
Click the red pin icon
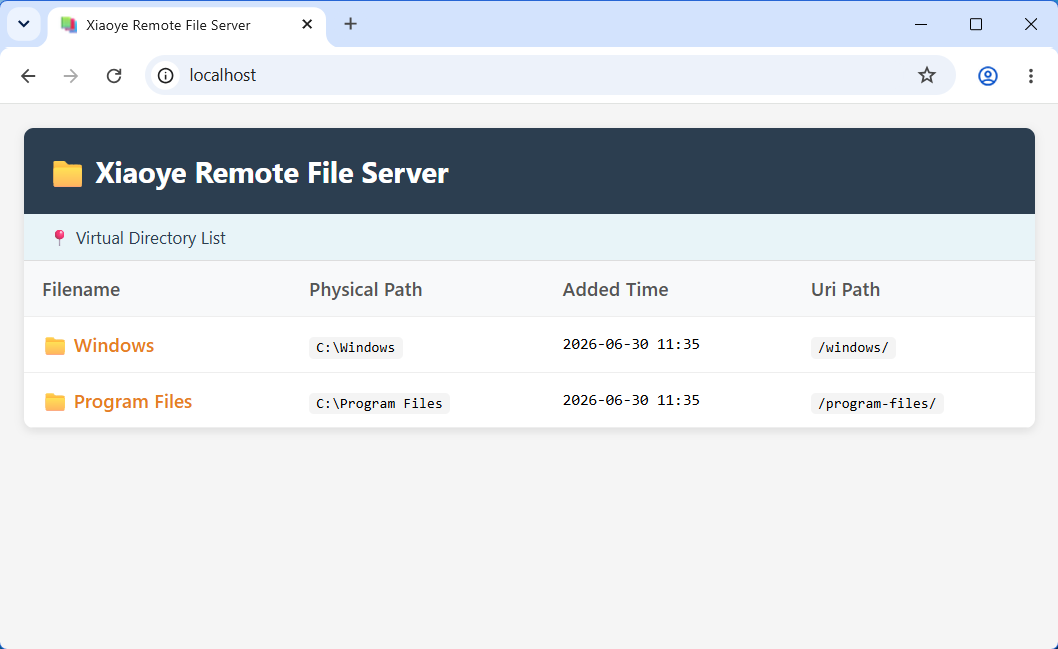[59, 237]
